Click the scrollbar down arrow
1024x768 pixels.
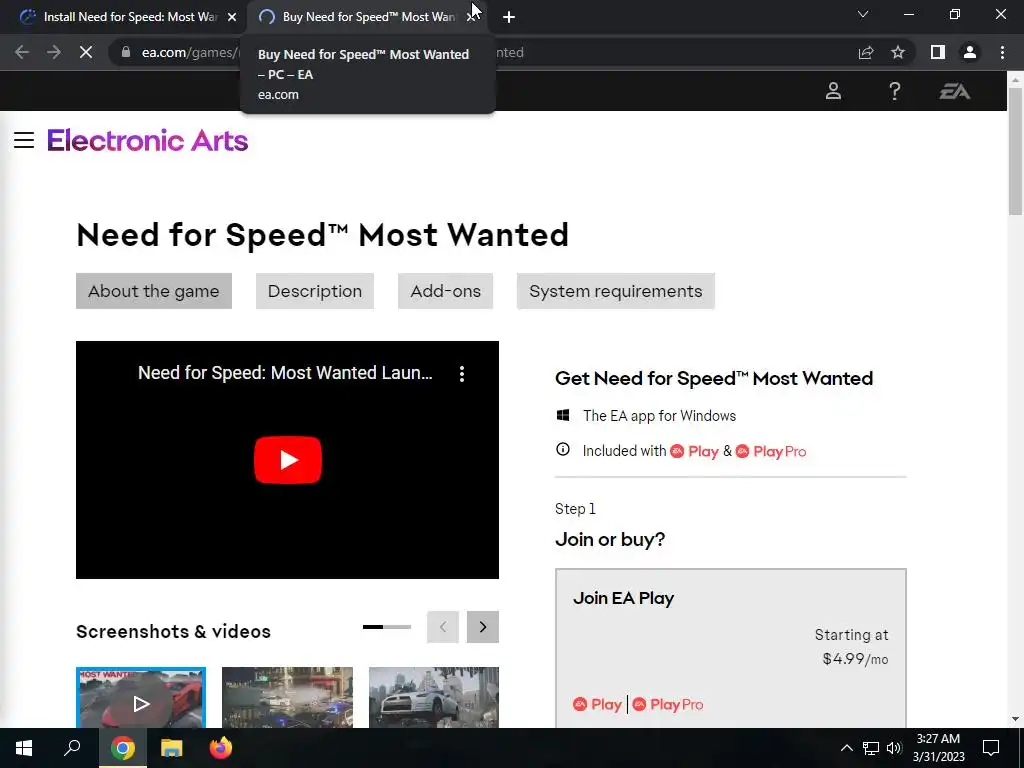click(x=1015, y=719)
